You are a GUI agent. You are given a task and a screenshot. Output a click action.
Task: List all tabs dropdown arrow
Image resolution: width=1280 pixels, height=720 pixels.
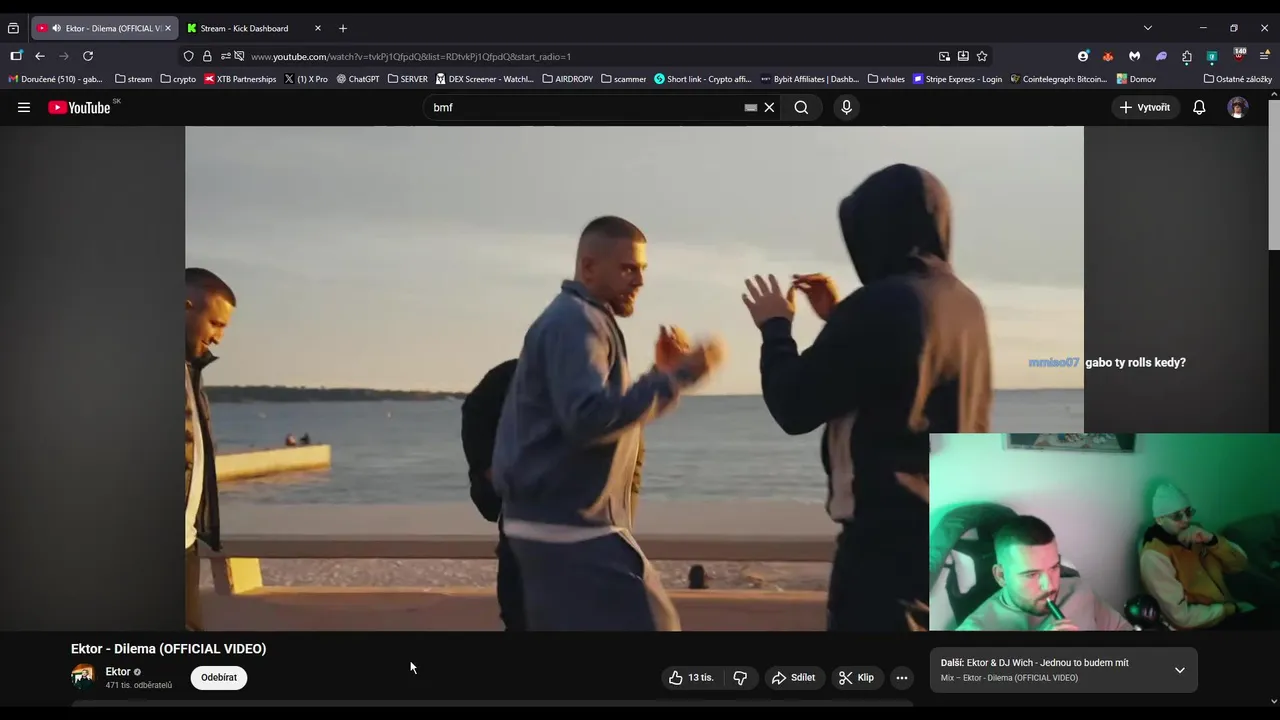(x=1148, y=28)
